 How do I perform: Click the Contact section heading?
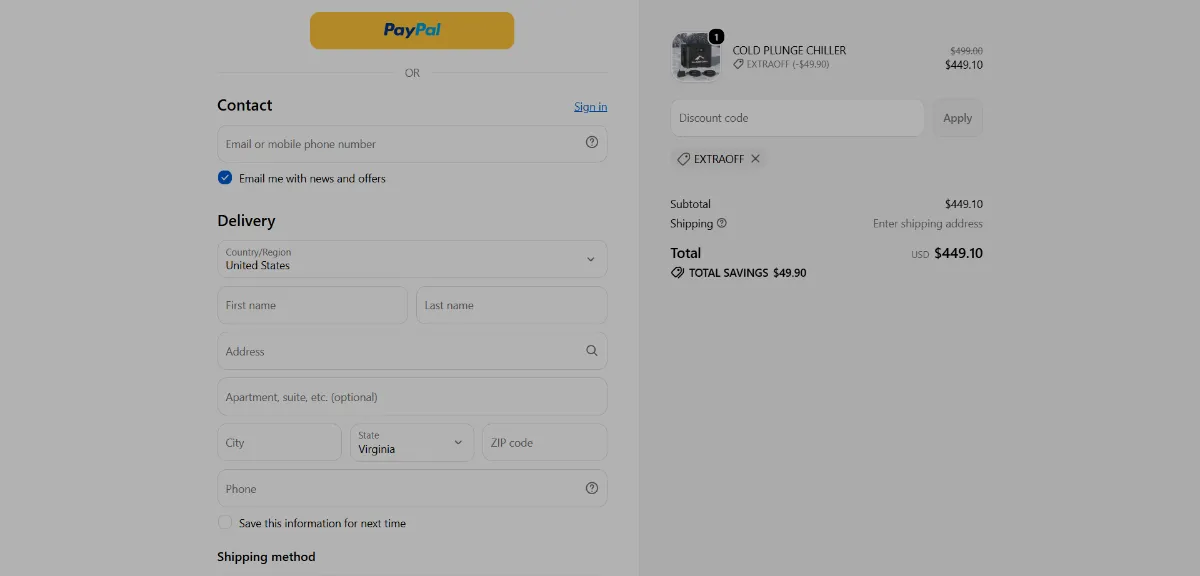(x=245, y=105)
